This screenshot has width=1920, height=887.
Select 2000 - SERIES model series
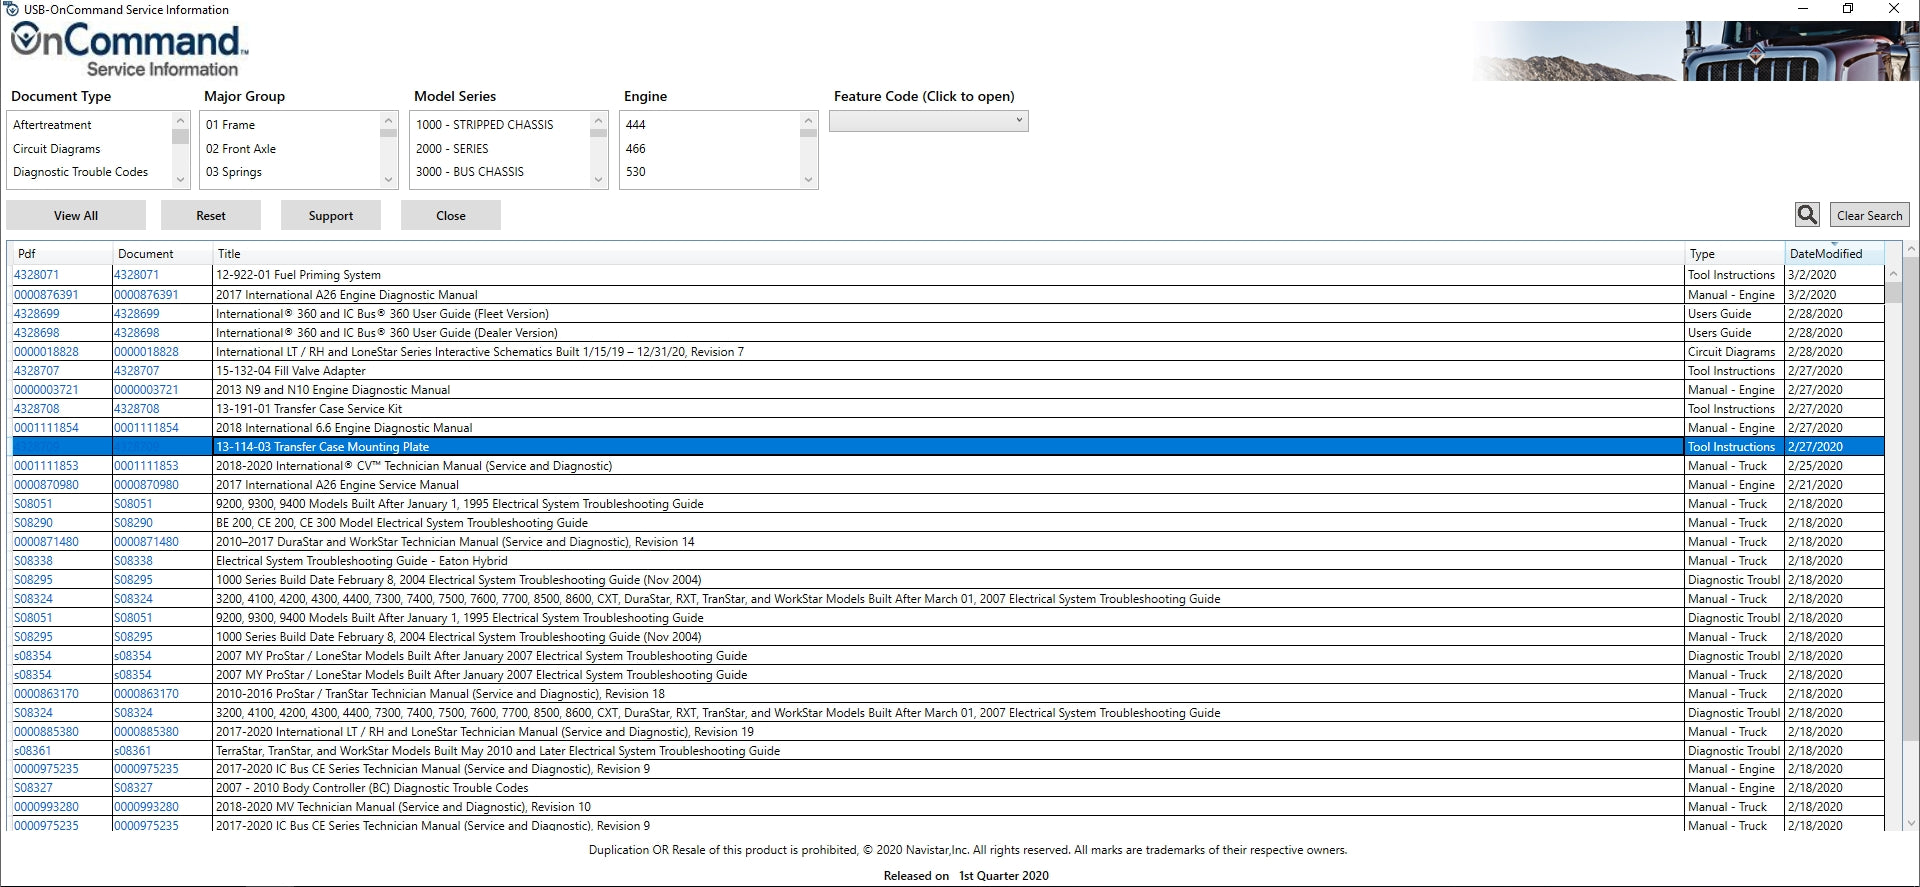[x=452, y=149]
